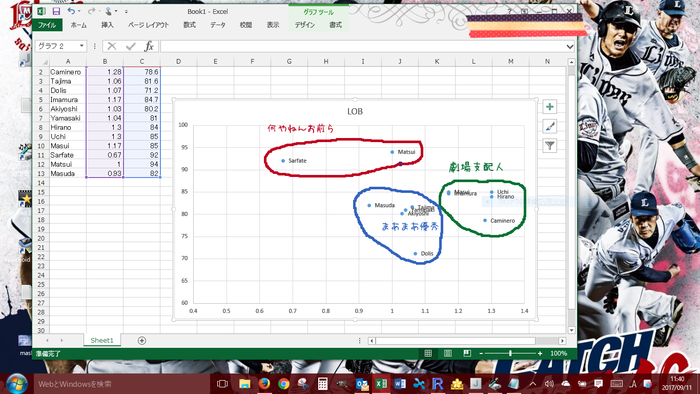This screenshot has height=394, width=700.
Task: Redo the last undone action
Action: pos(91,11)
